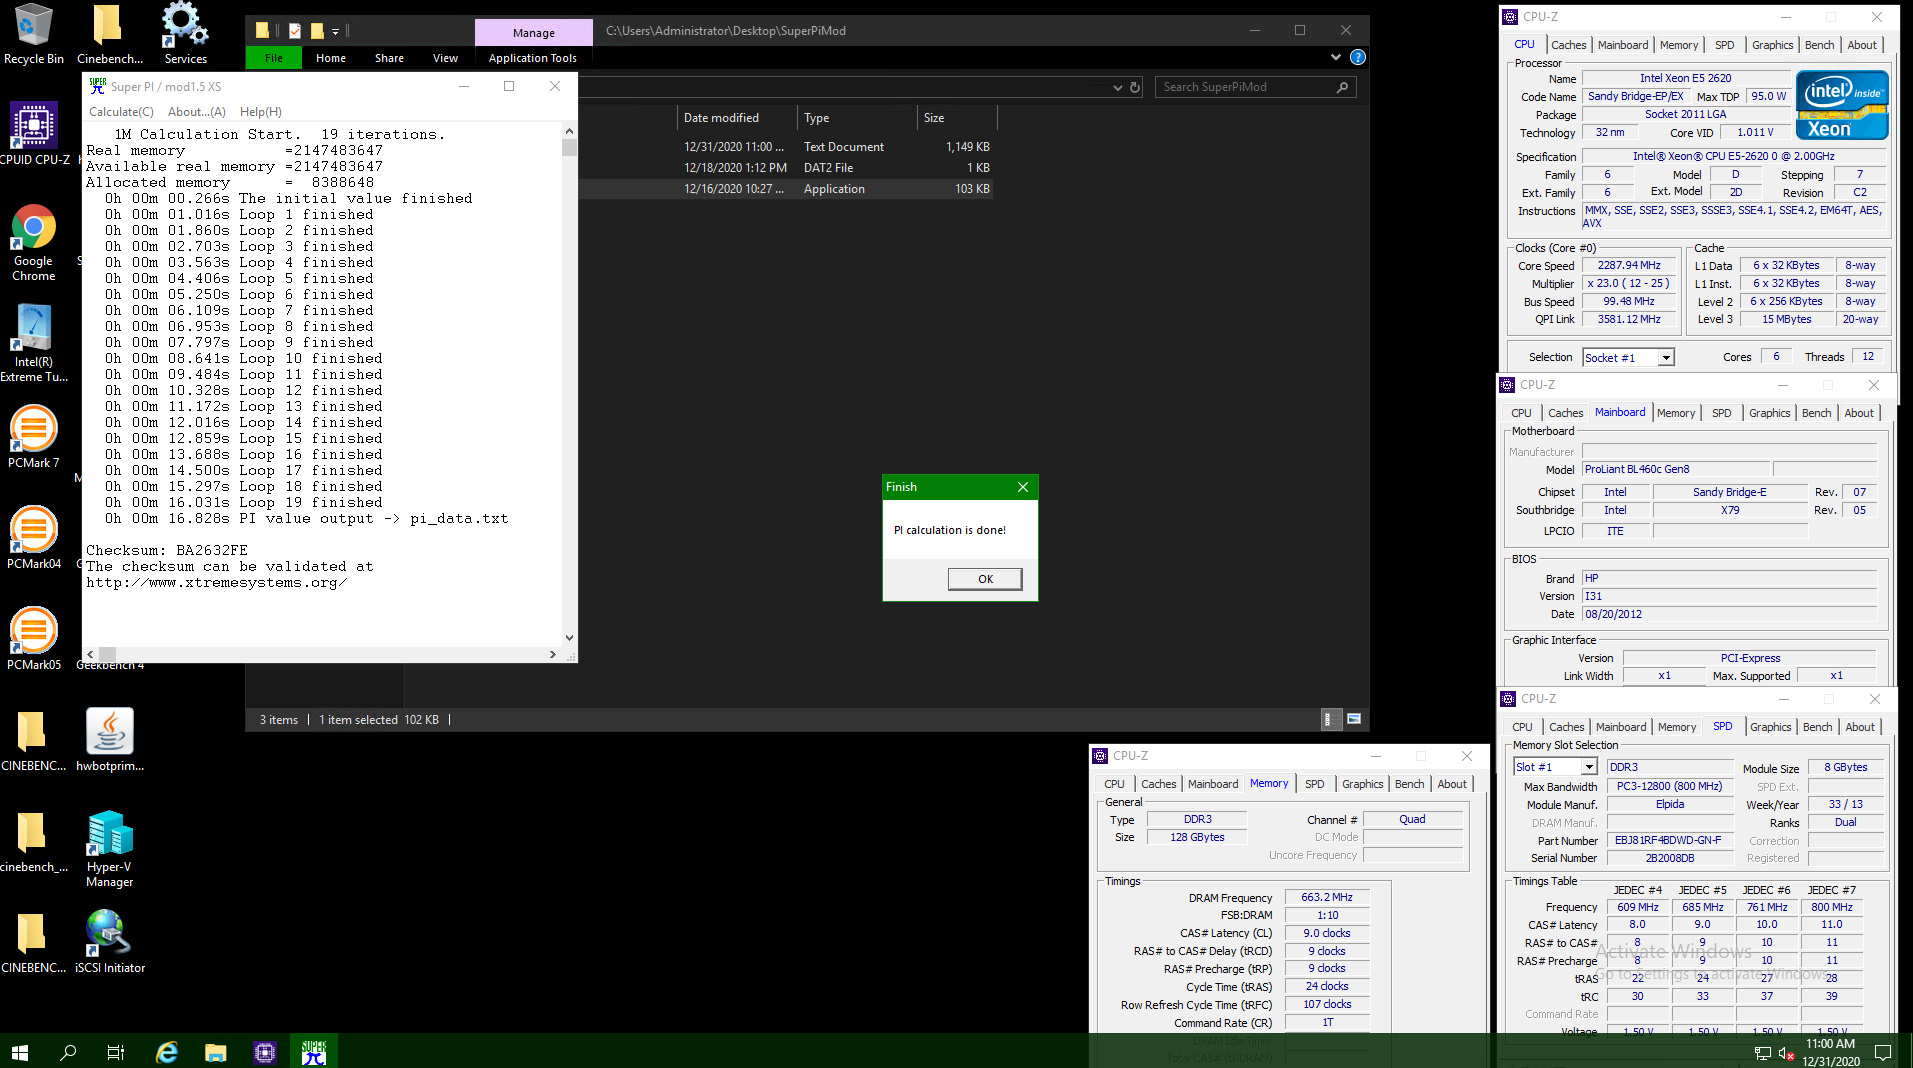Open the Share ribbon tab

(x=389, y=58)
